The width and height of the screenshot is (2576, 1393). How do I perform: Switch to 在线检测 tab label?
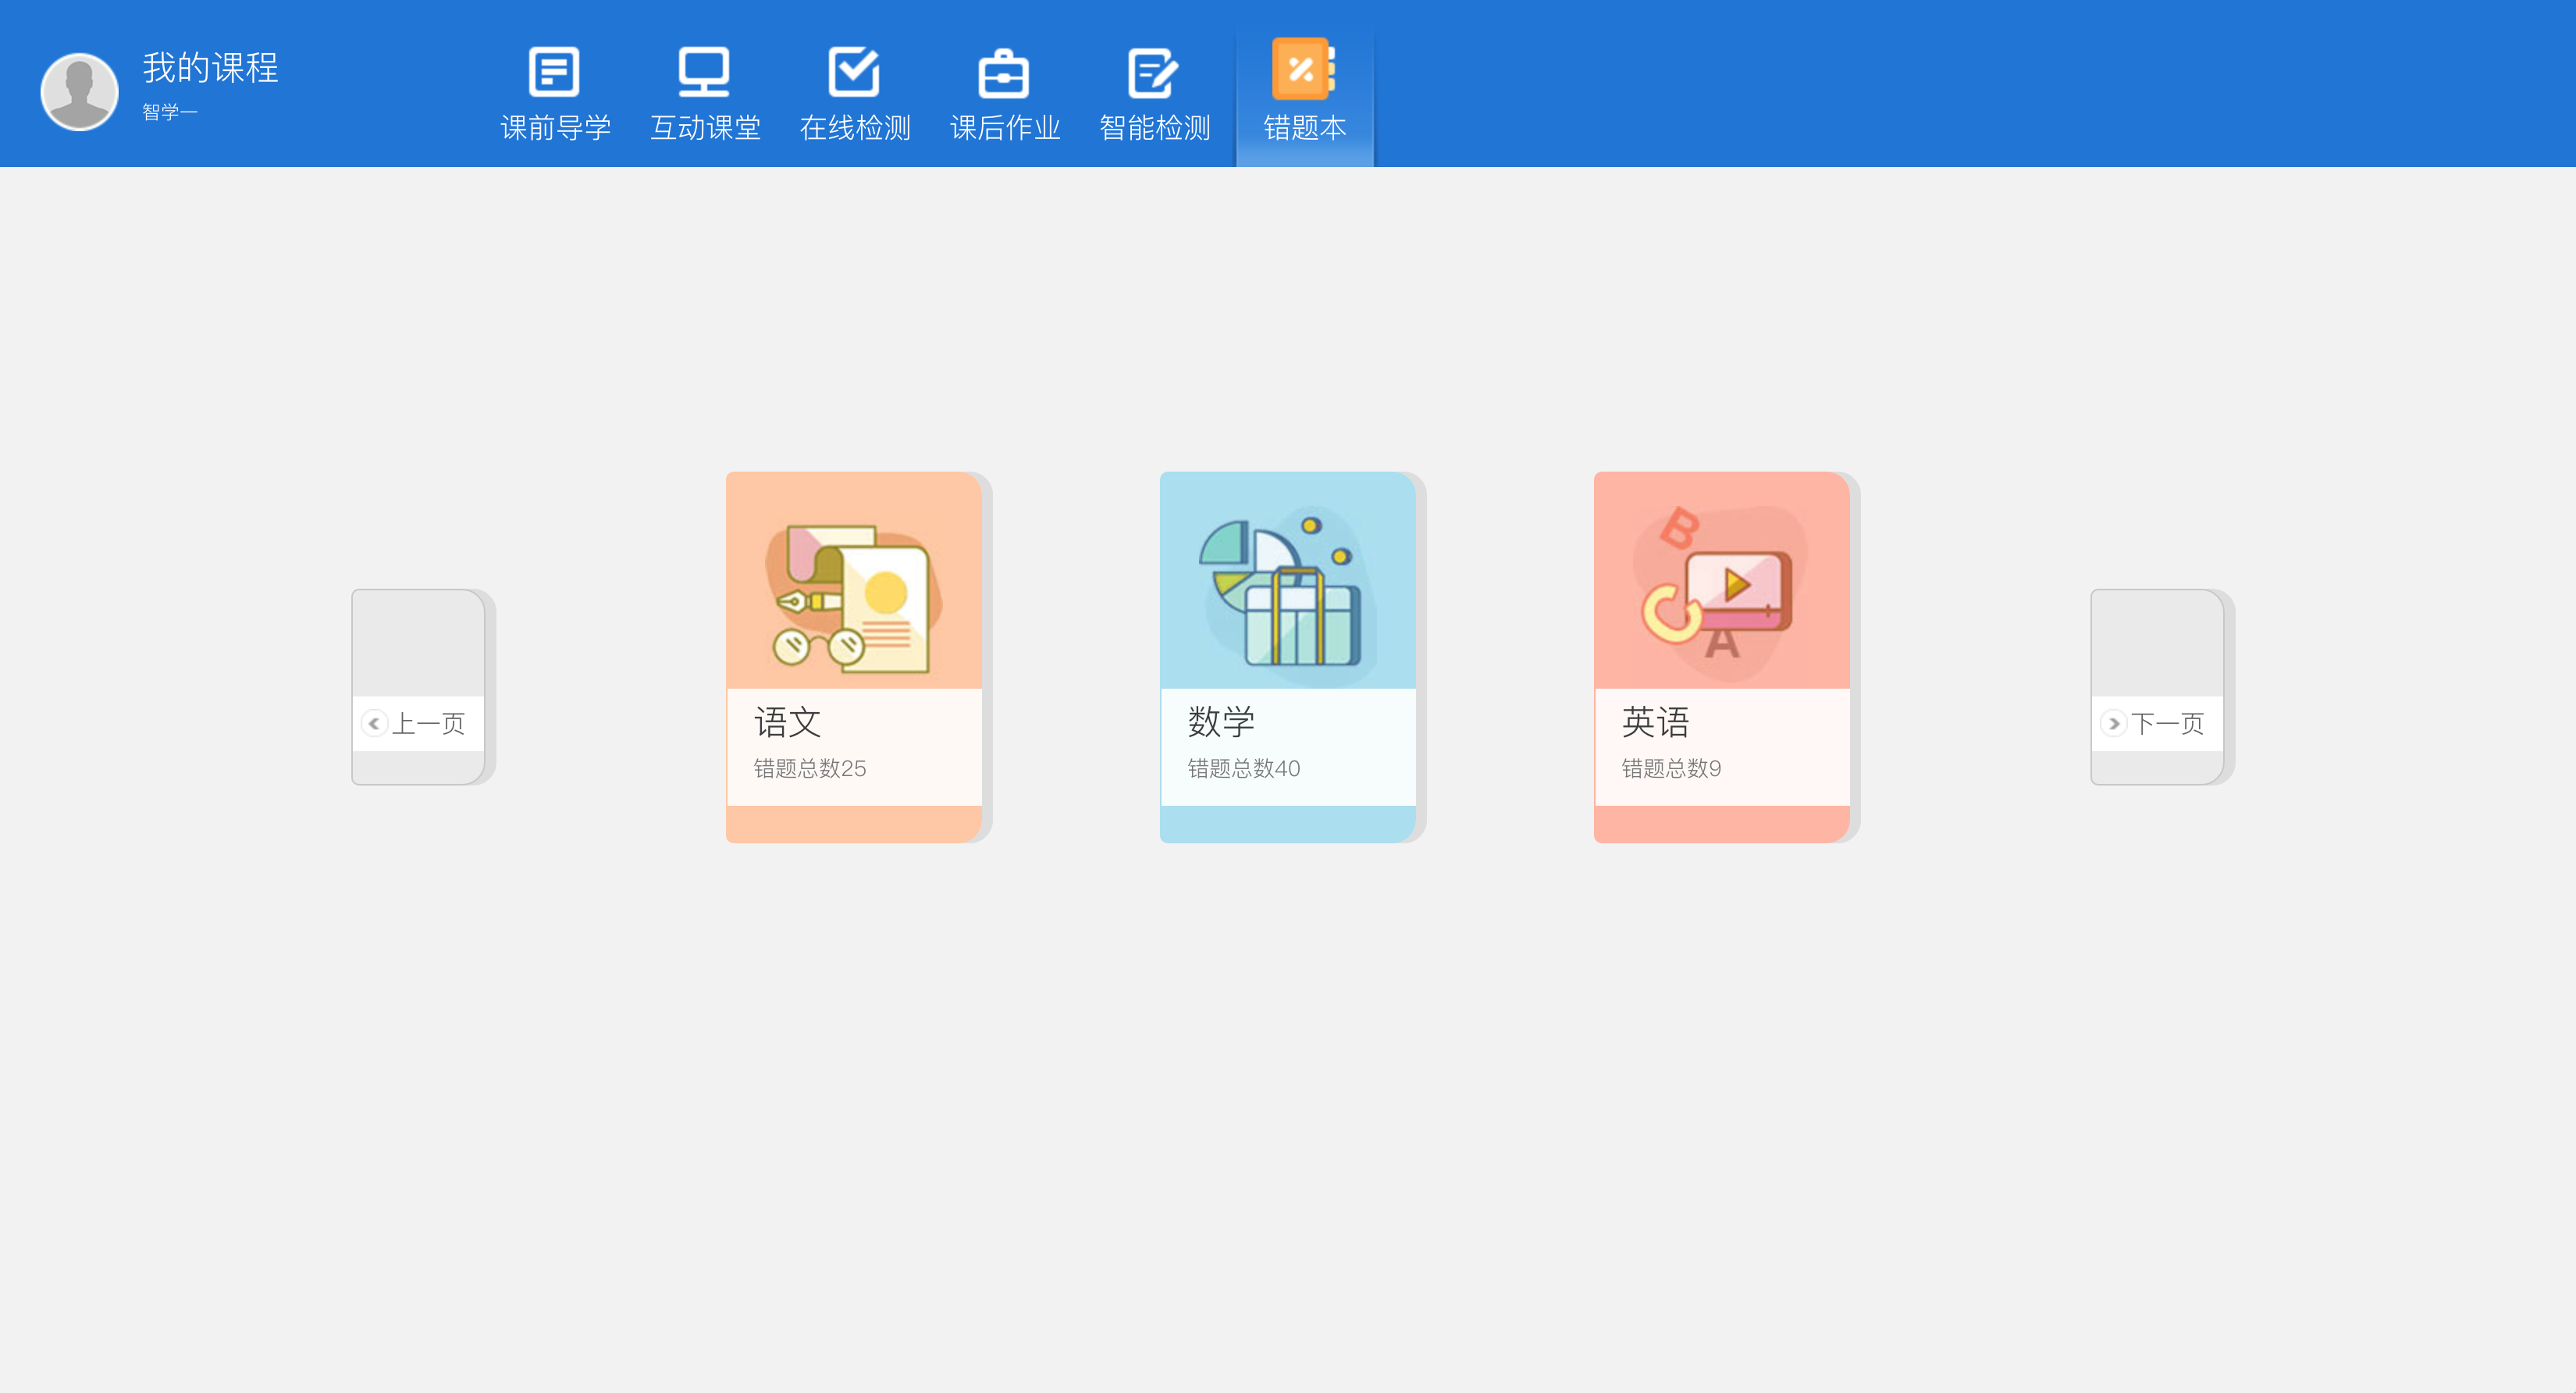[855, 128]
